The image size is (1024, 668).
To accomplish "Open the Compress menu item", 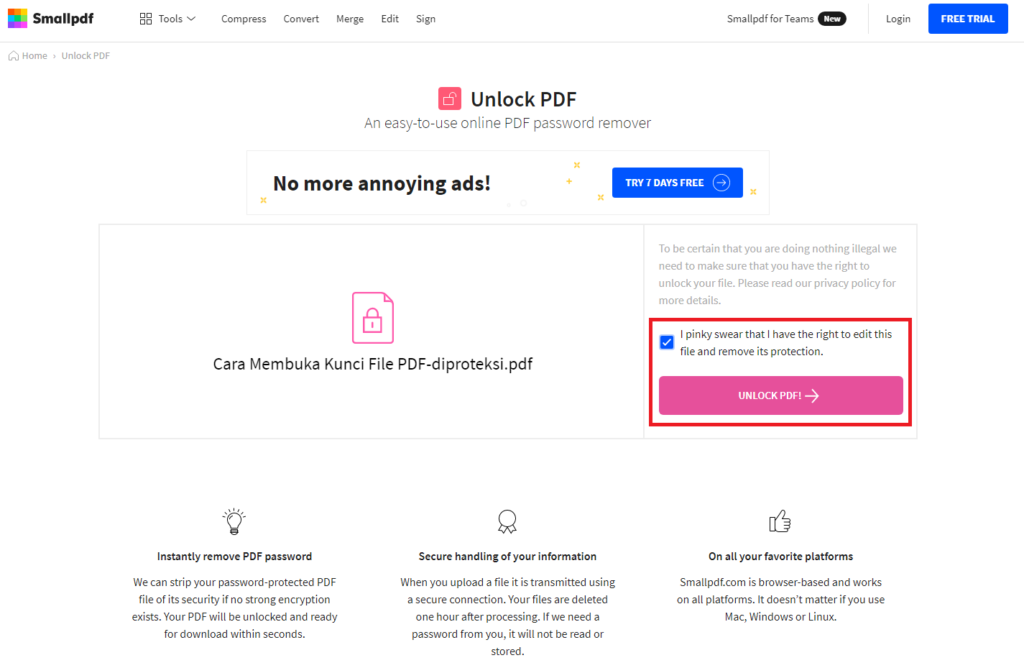I will (243, 18).
